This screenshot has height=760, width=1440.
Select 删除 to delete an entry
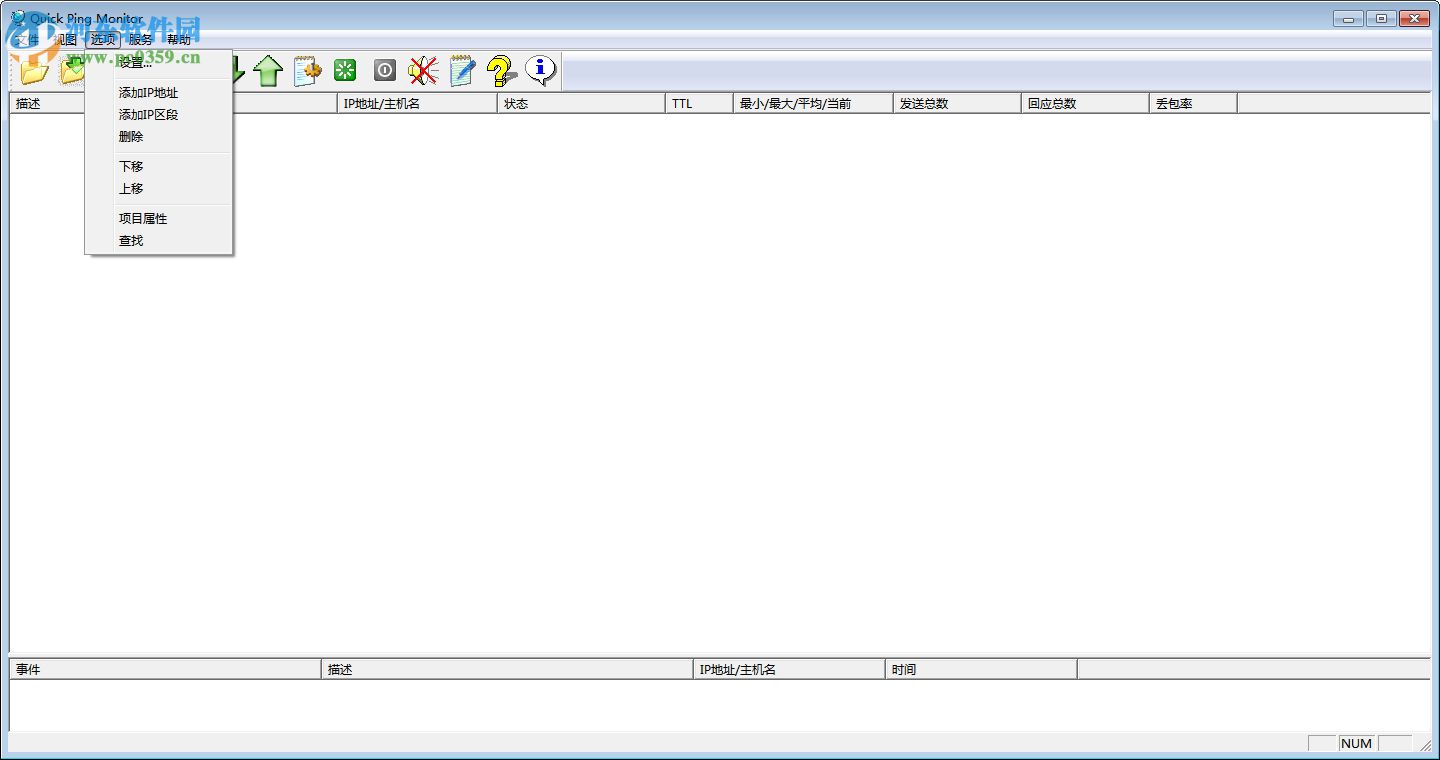click(130, 137)
